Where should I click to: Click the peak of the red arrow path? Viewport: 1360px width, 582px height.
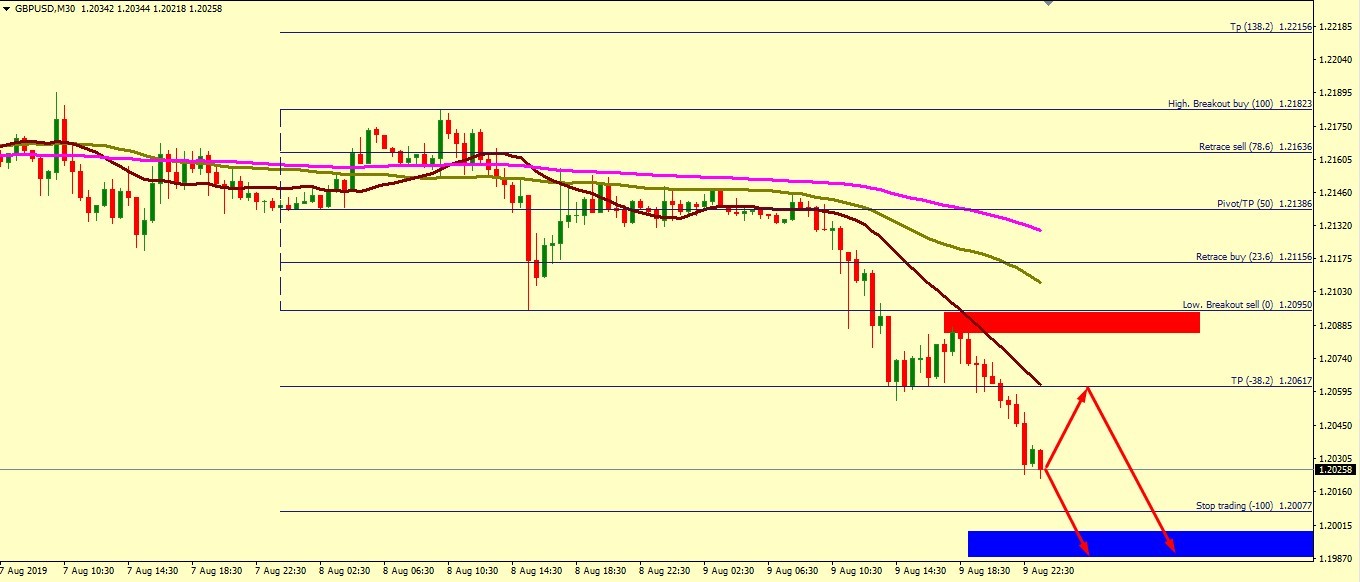[1087, 387]
